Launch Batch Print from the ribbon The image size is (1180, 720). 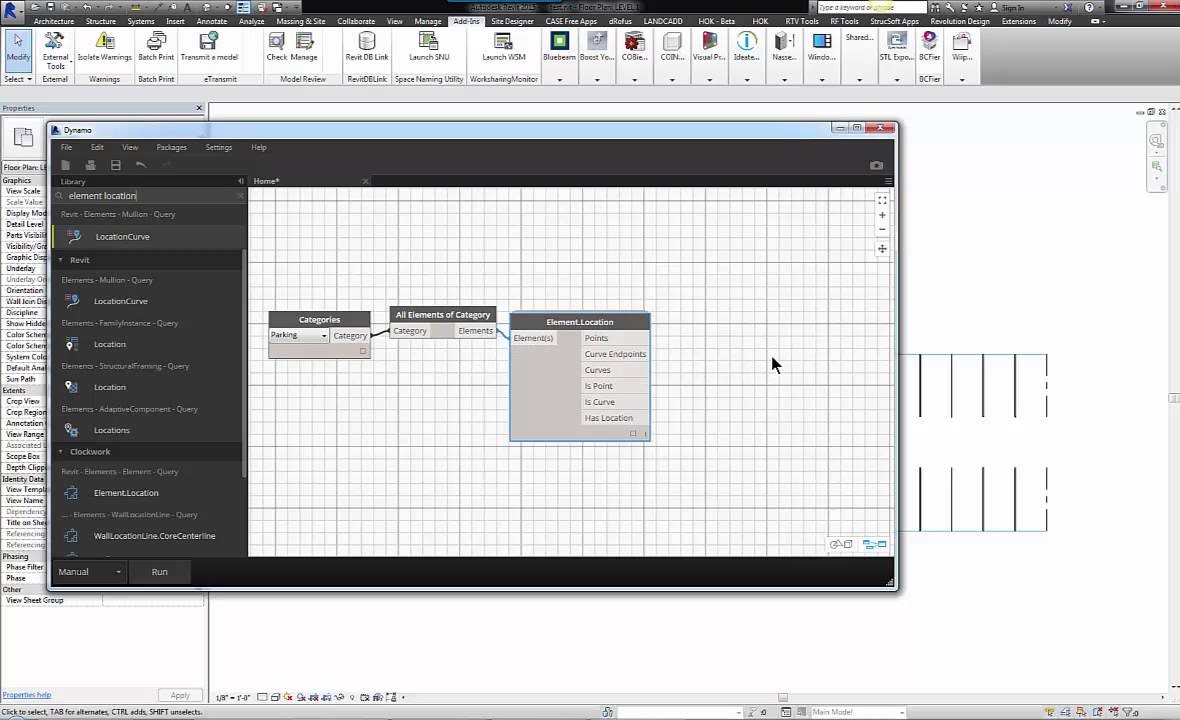pos(156,47)
